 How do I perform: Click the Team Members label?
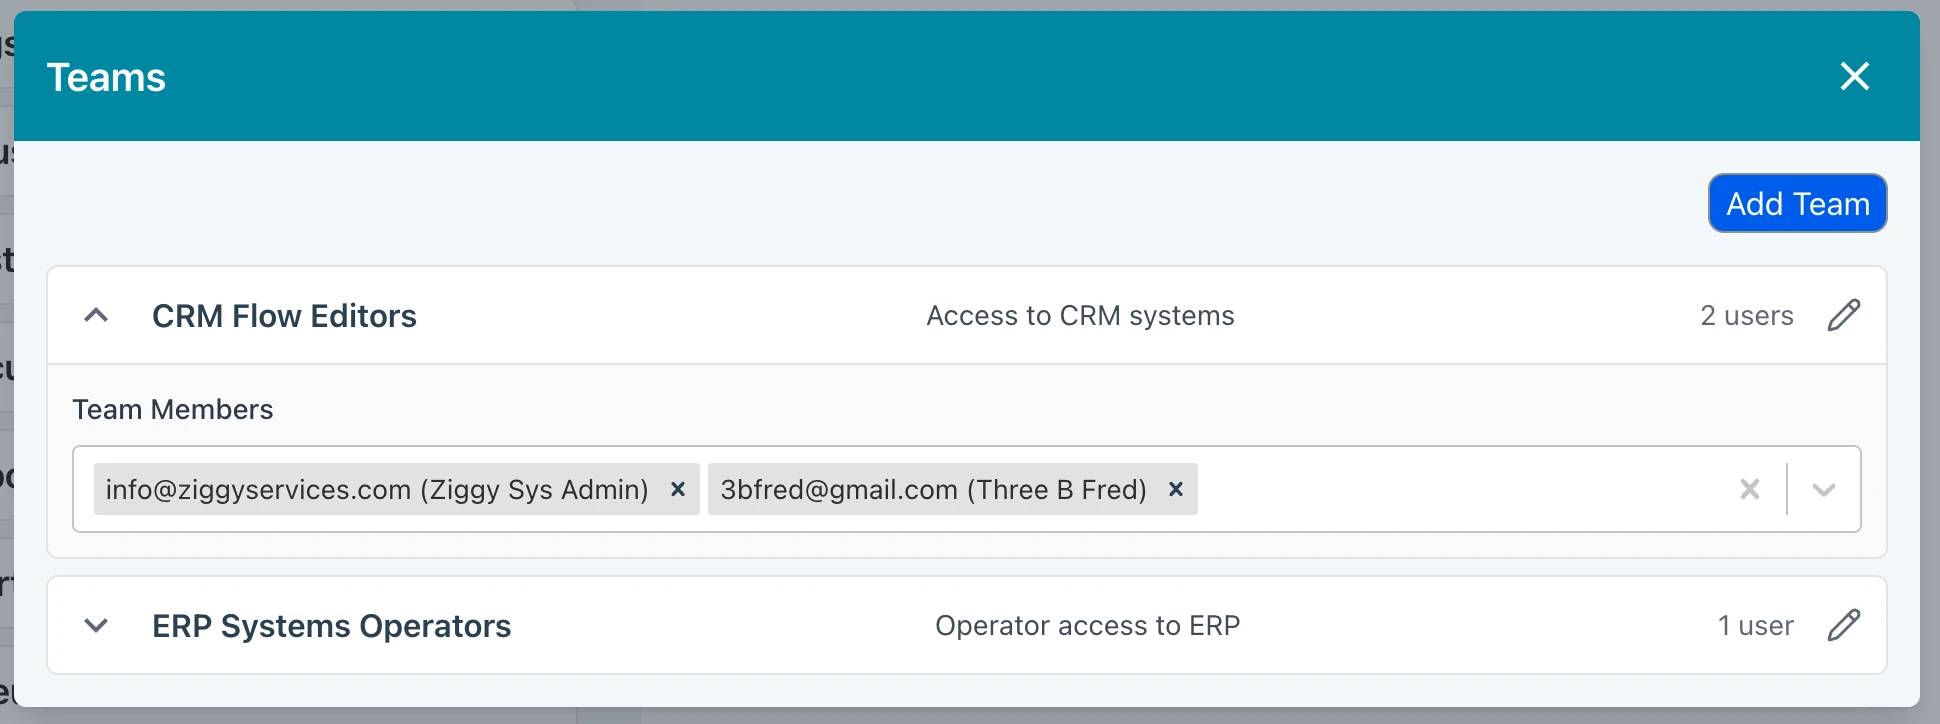(x=172, y=410)
